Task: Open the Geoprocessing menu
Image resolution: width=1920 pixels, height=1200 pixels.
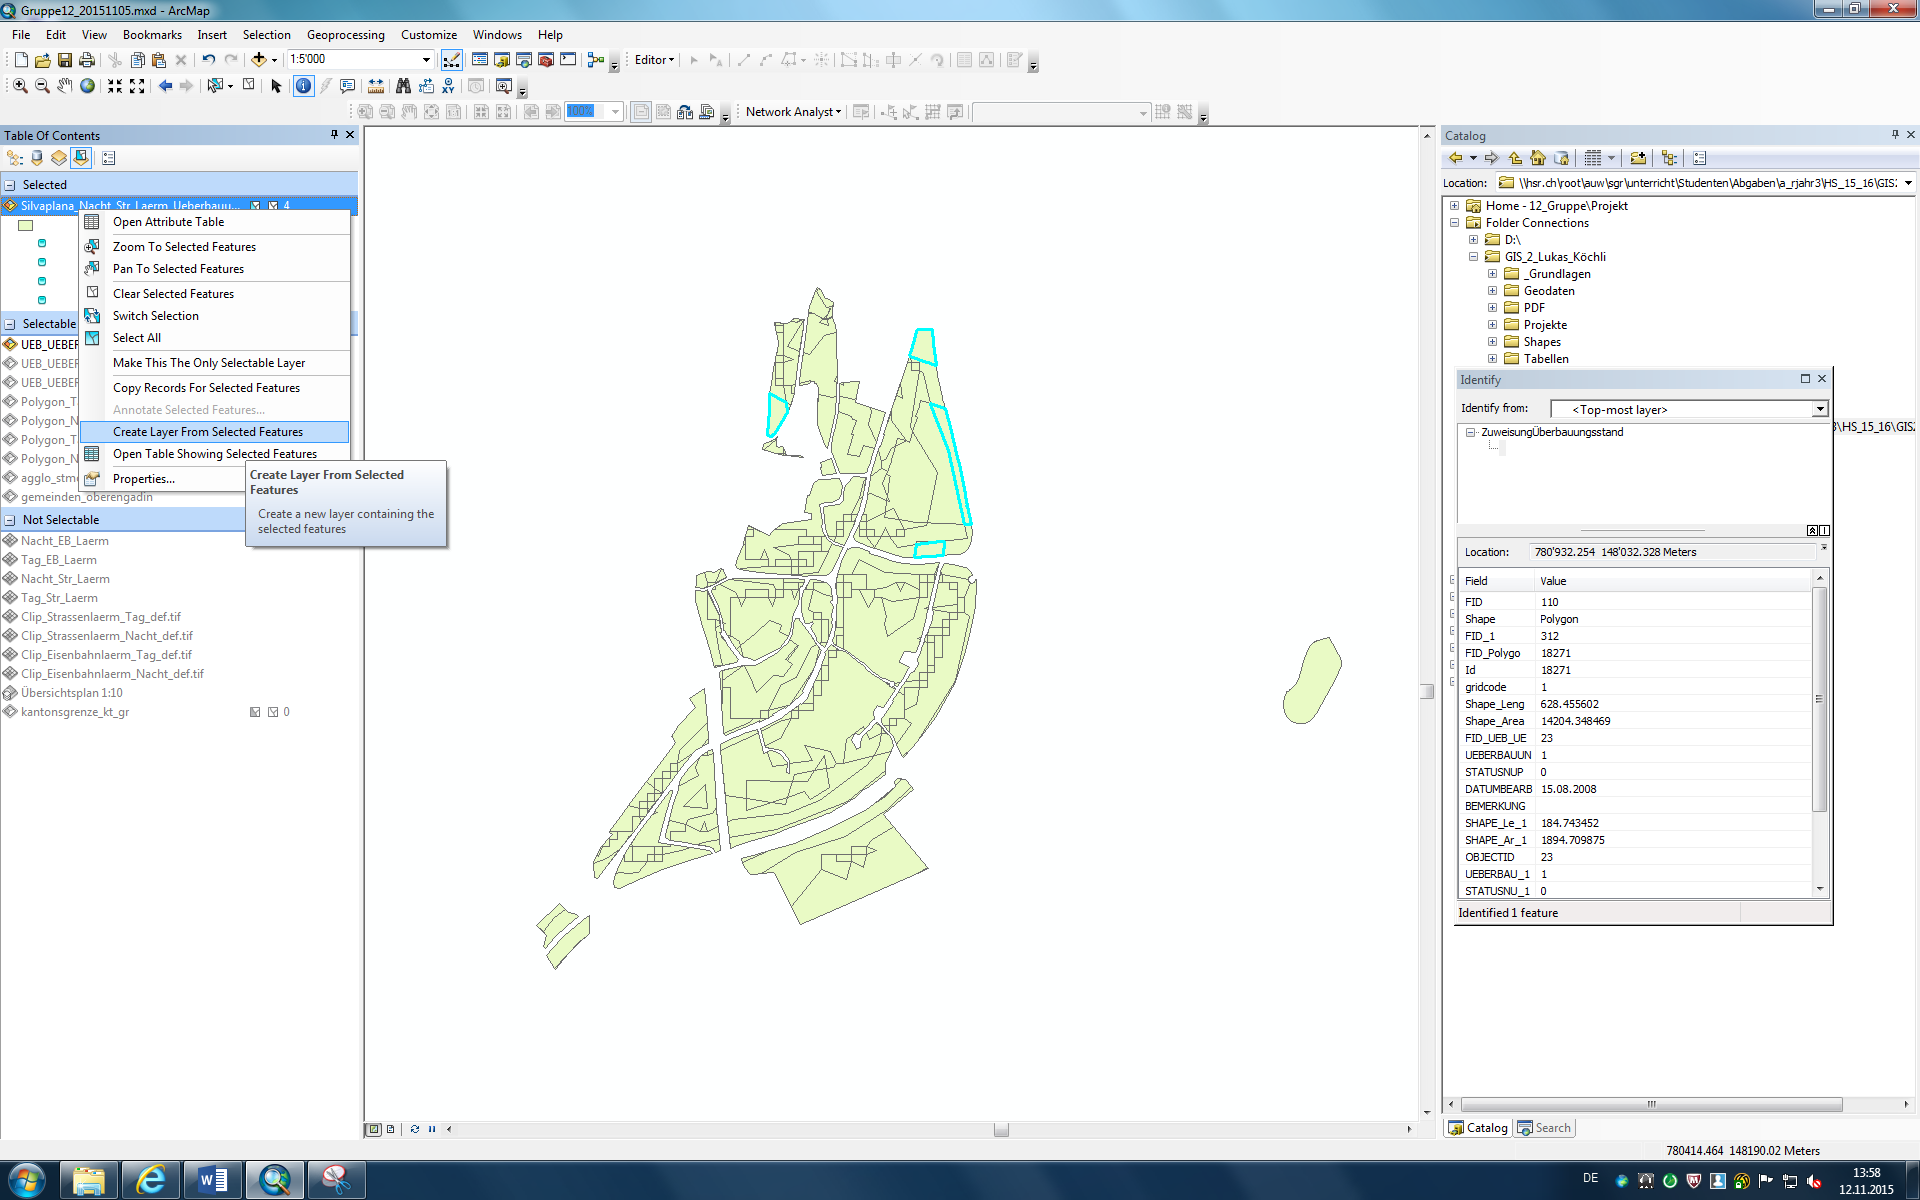Action: (x=345, y=35)
